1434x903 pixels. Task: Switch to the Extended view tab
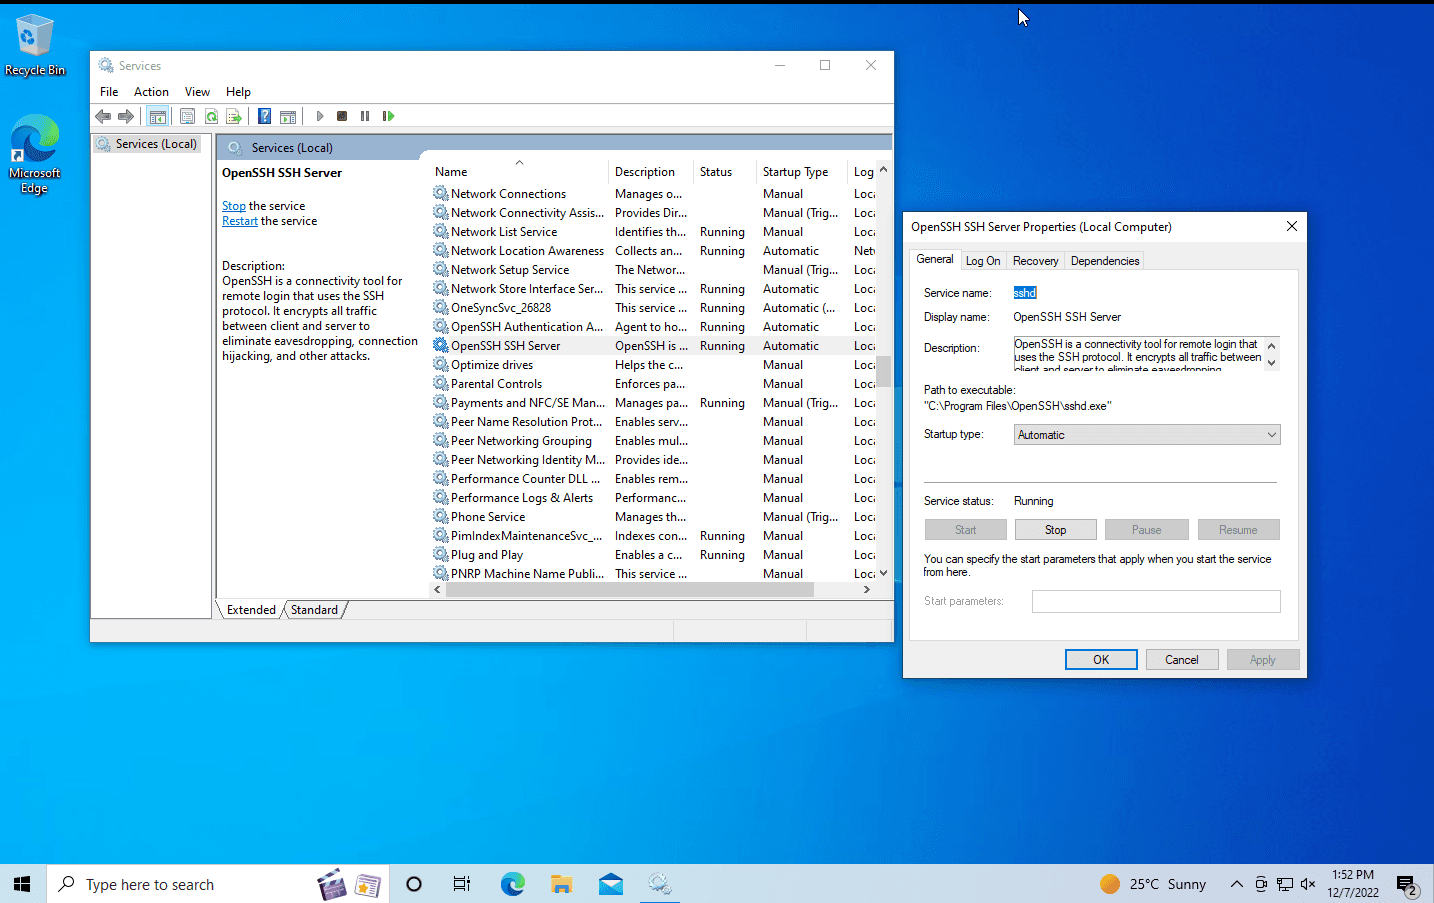(x=251, y=610)
